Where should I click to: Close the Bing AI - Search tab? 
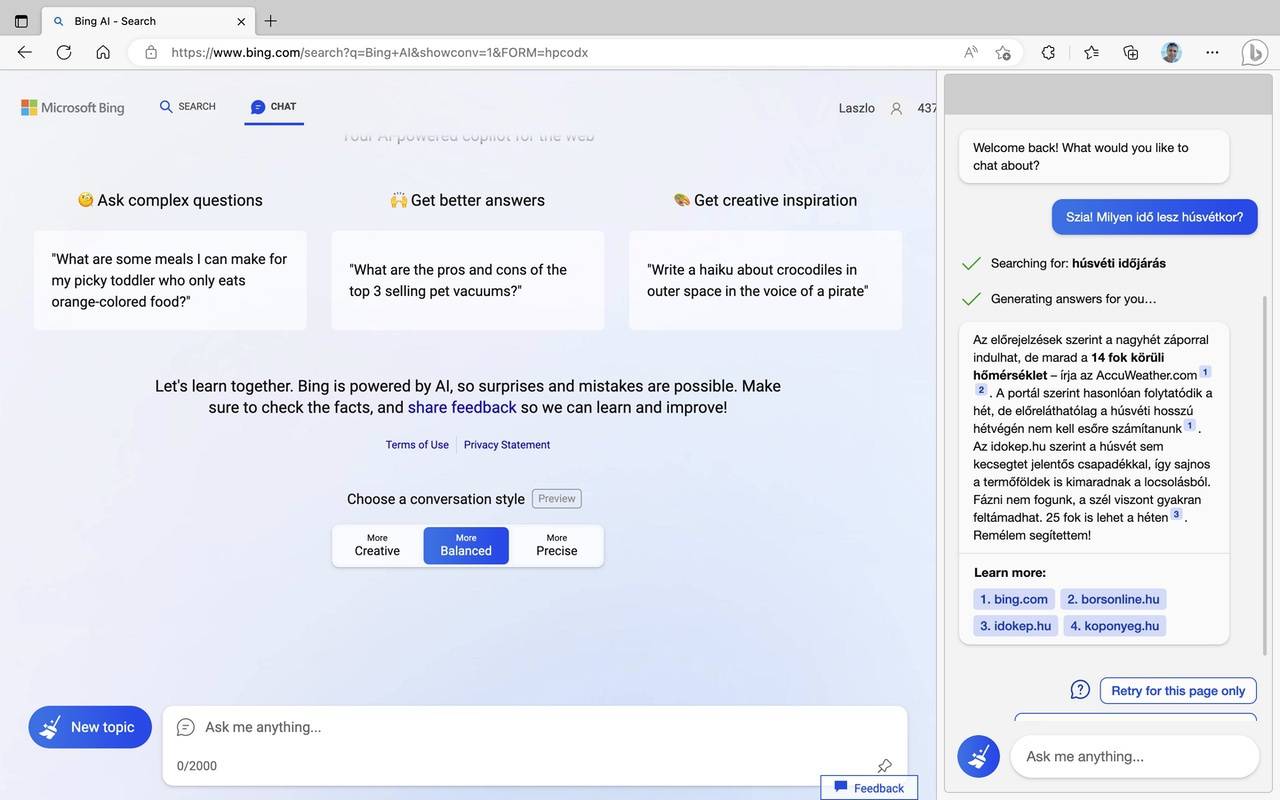click(x=241, y=21)
